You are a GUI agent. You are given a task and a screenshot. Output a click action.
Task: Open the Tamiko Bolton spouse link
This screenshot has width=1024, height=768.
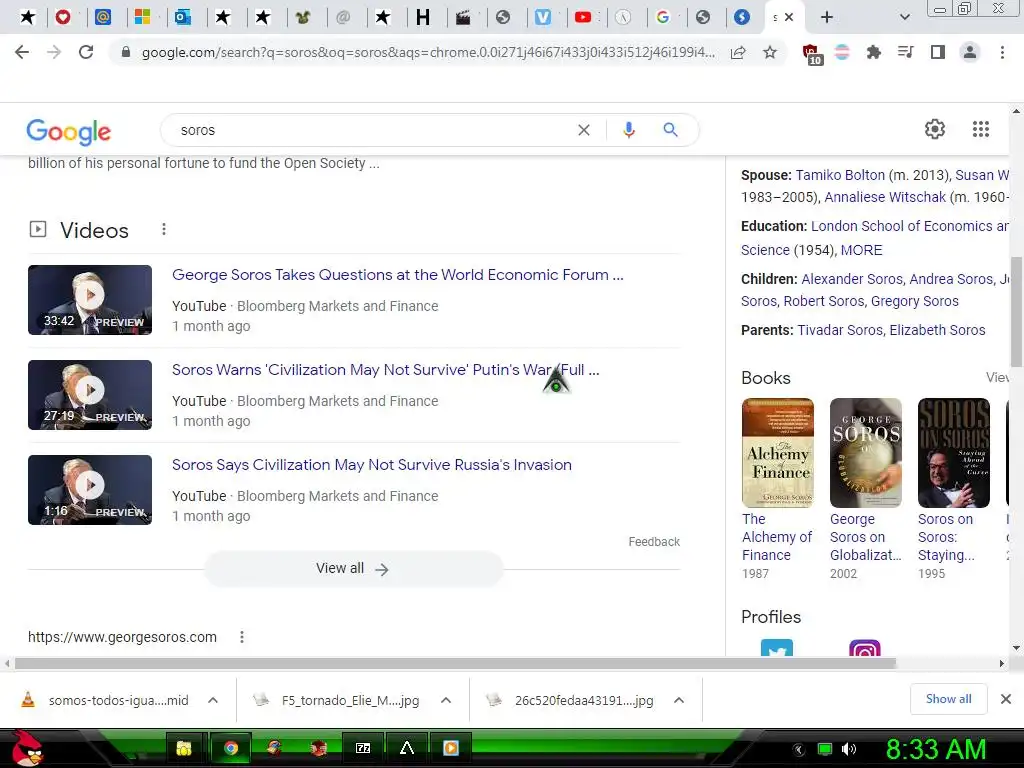tap(840, 175)
